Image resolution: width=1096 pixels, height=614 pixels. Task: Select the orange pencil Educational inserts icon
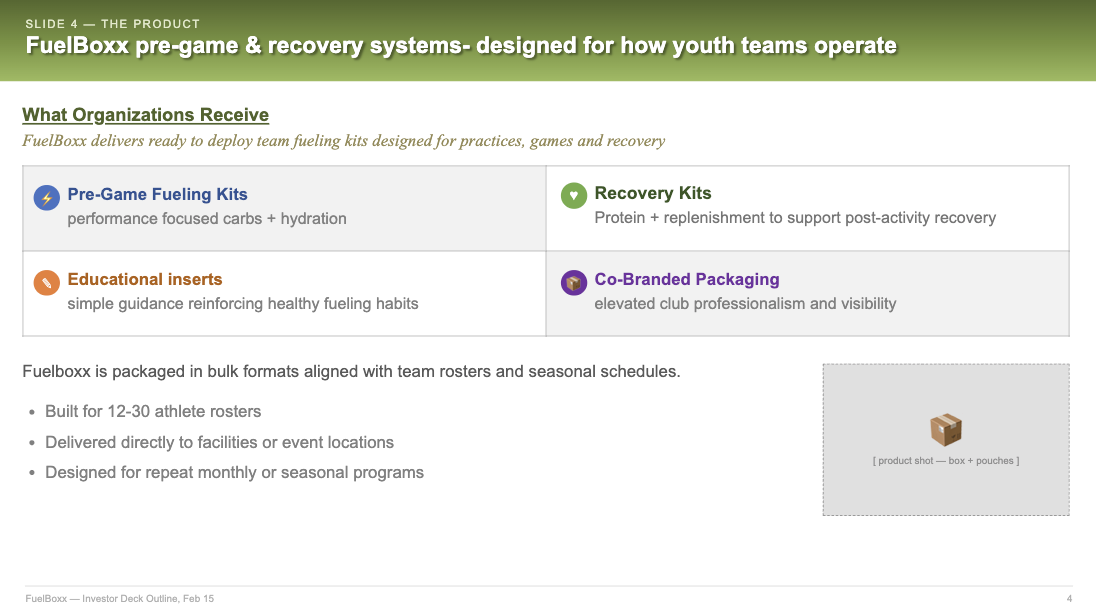(x=47, y=283)
